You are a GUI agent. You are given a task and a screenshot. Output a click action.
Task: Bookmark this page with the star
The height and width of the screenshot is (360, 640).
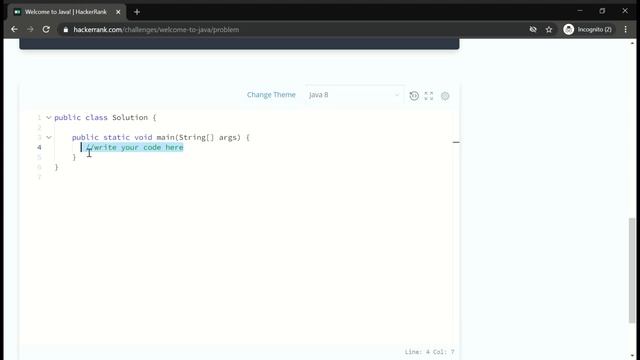(x=549, y=29)
